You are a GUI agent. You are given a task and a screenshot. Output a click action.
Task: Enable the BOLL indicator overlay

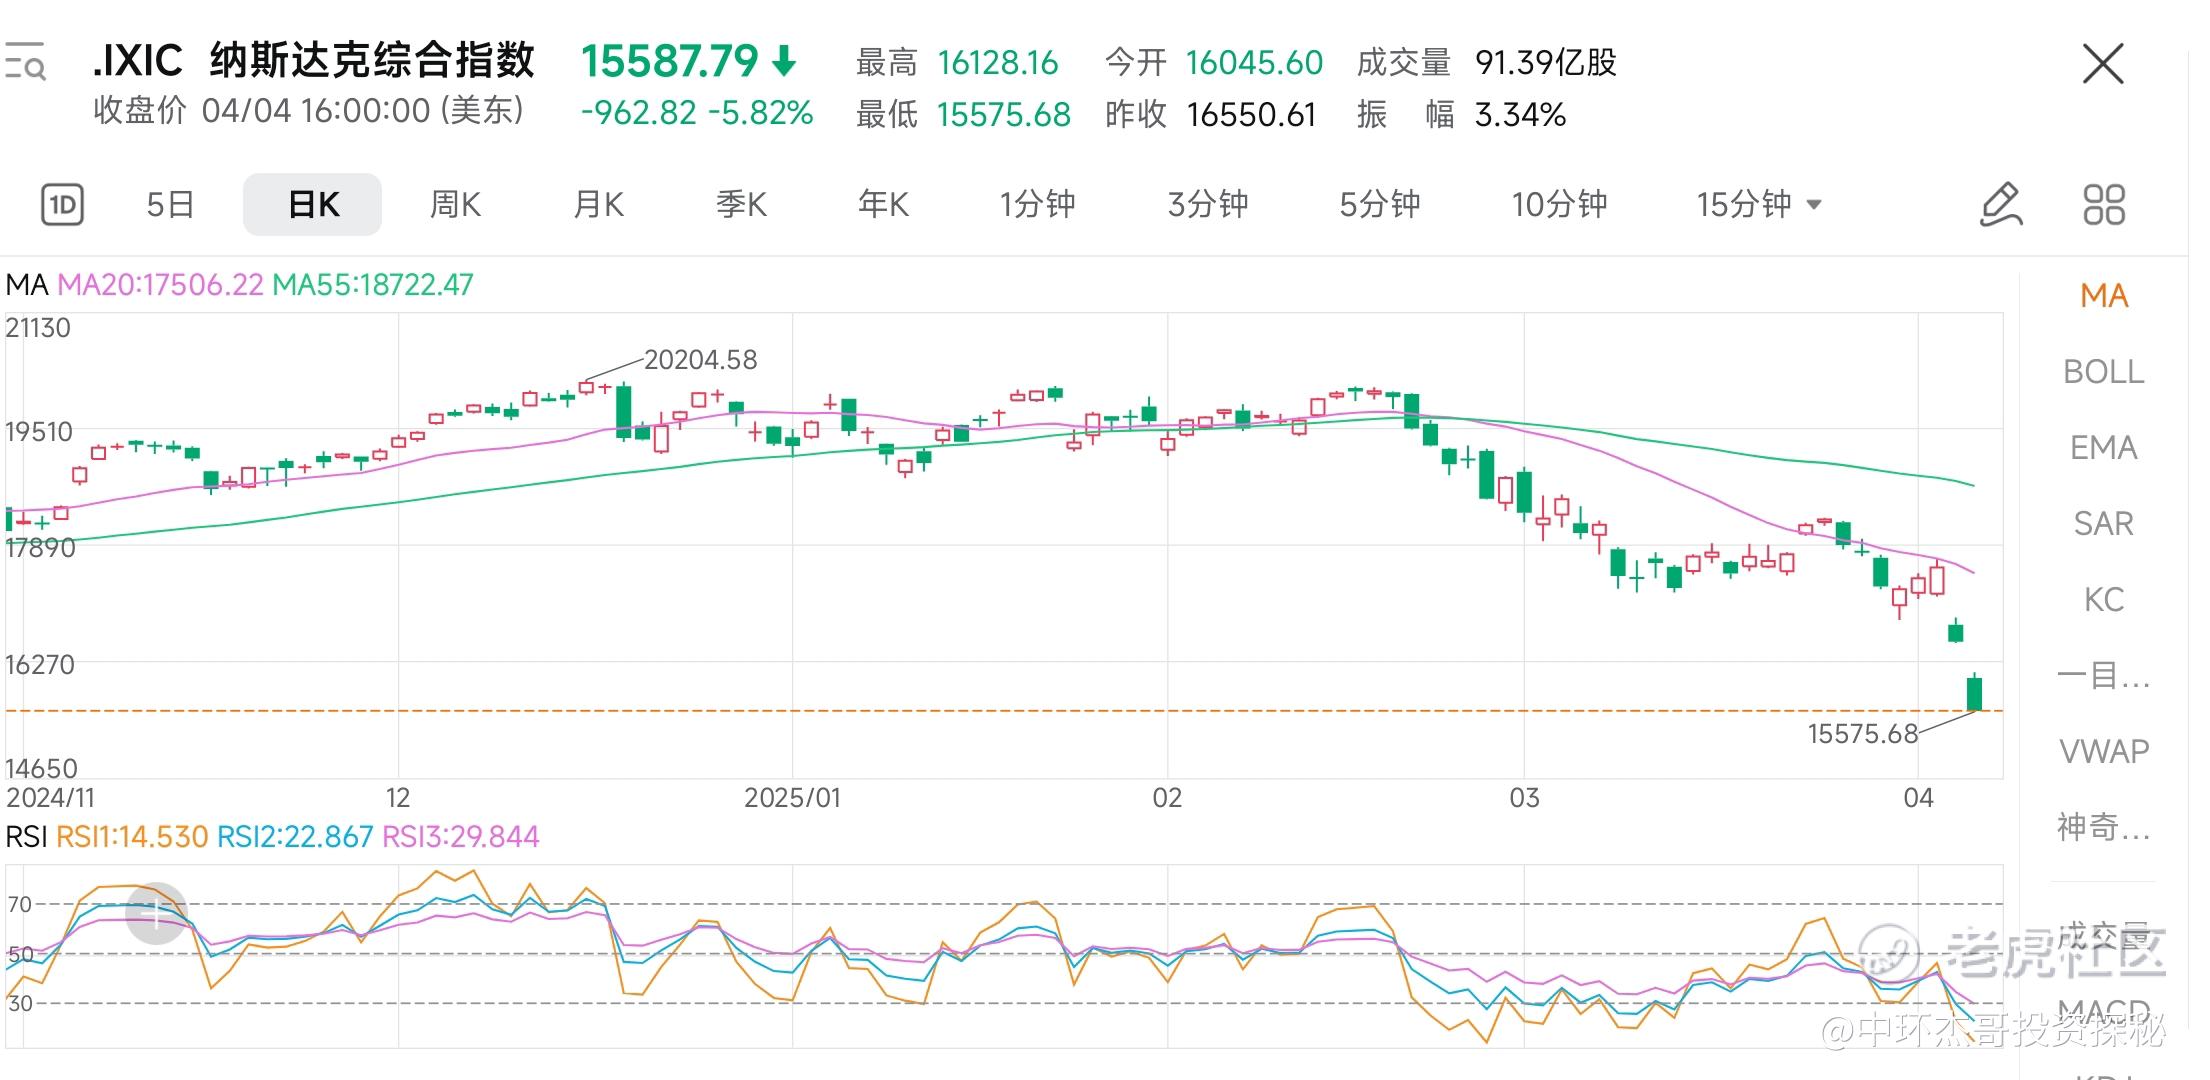coord(2103,372)
